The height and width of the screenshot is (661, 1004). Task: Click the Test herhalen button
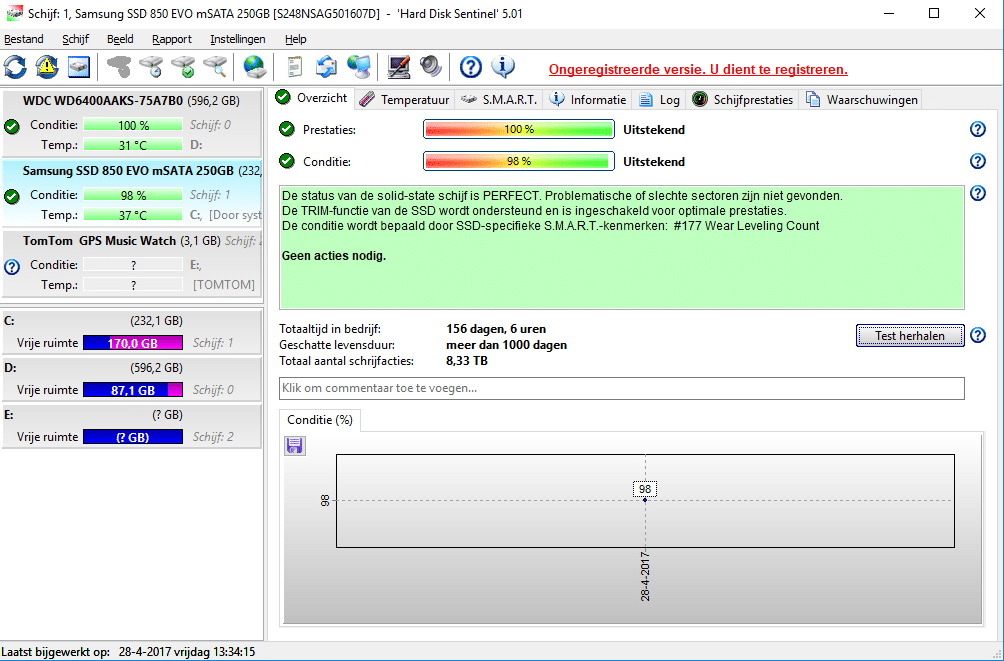[x=910, y=336]
